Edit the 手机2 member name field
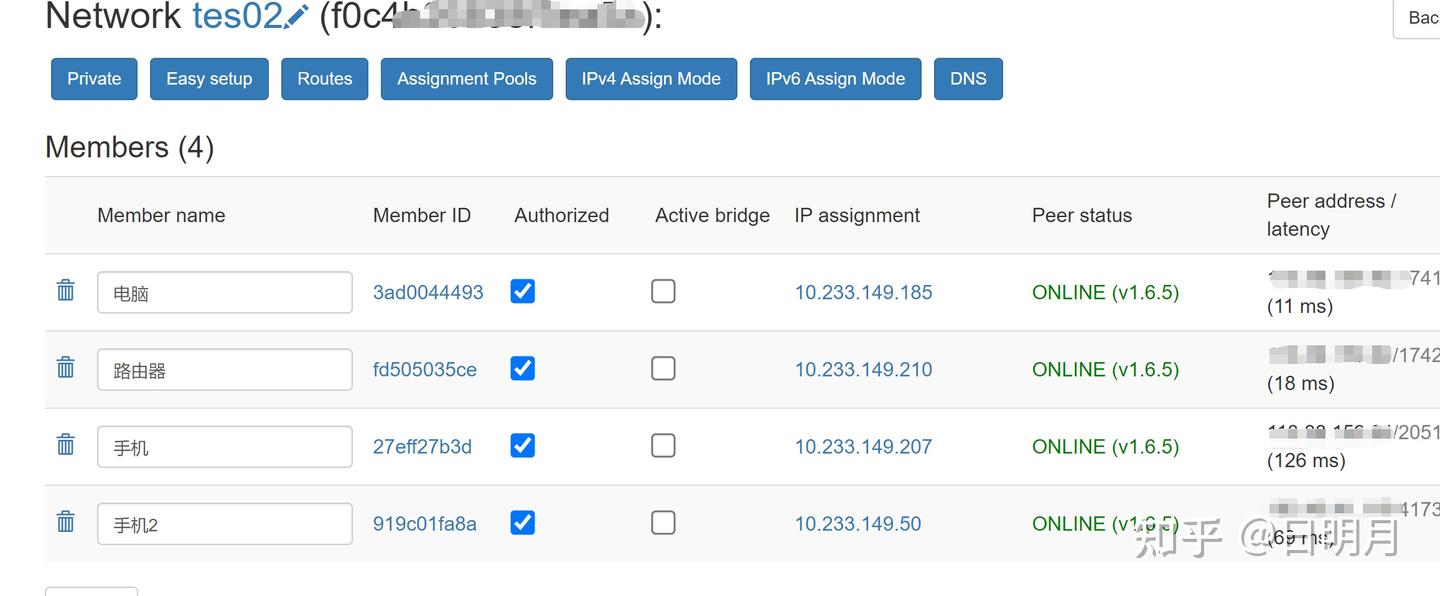The height and width of the screenshot is (596, 1440). pyautogui.click(x=225, y=523)
